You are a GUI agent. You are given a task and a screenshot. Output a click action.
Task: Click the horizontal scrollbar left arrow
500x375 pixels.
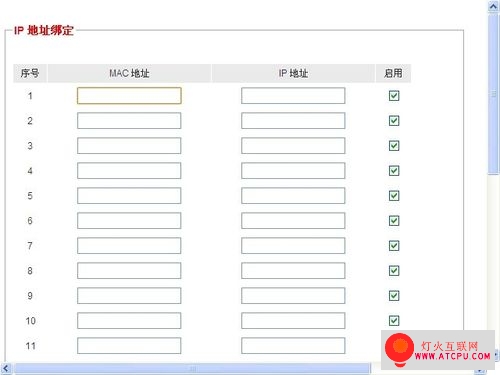point(6,369)
